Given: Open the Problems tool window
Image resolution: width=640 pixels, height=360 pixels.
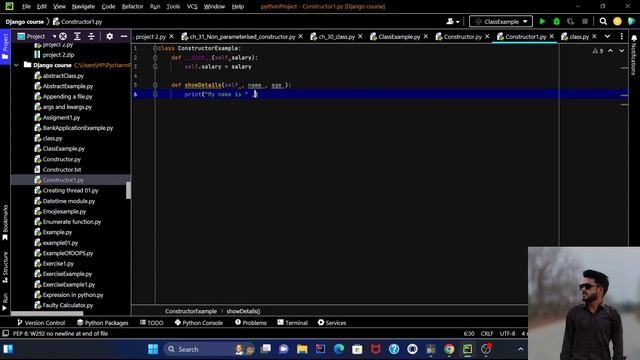Looking at the screenshot, I should [251, 323].
